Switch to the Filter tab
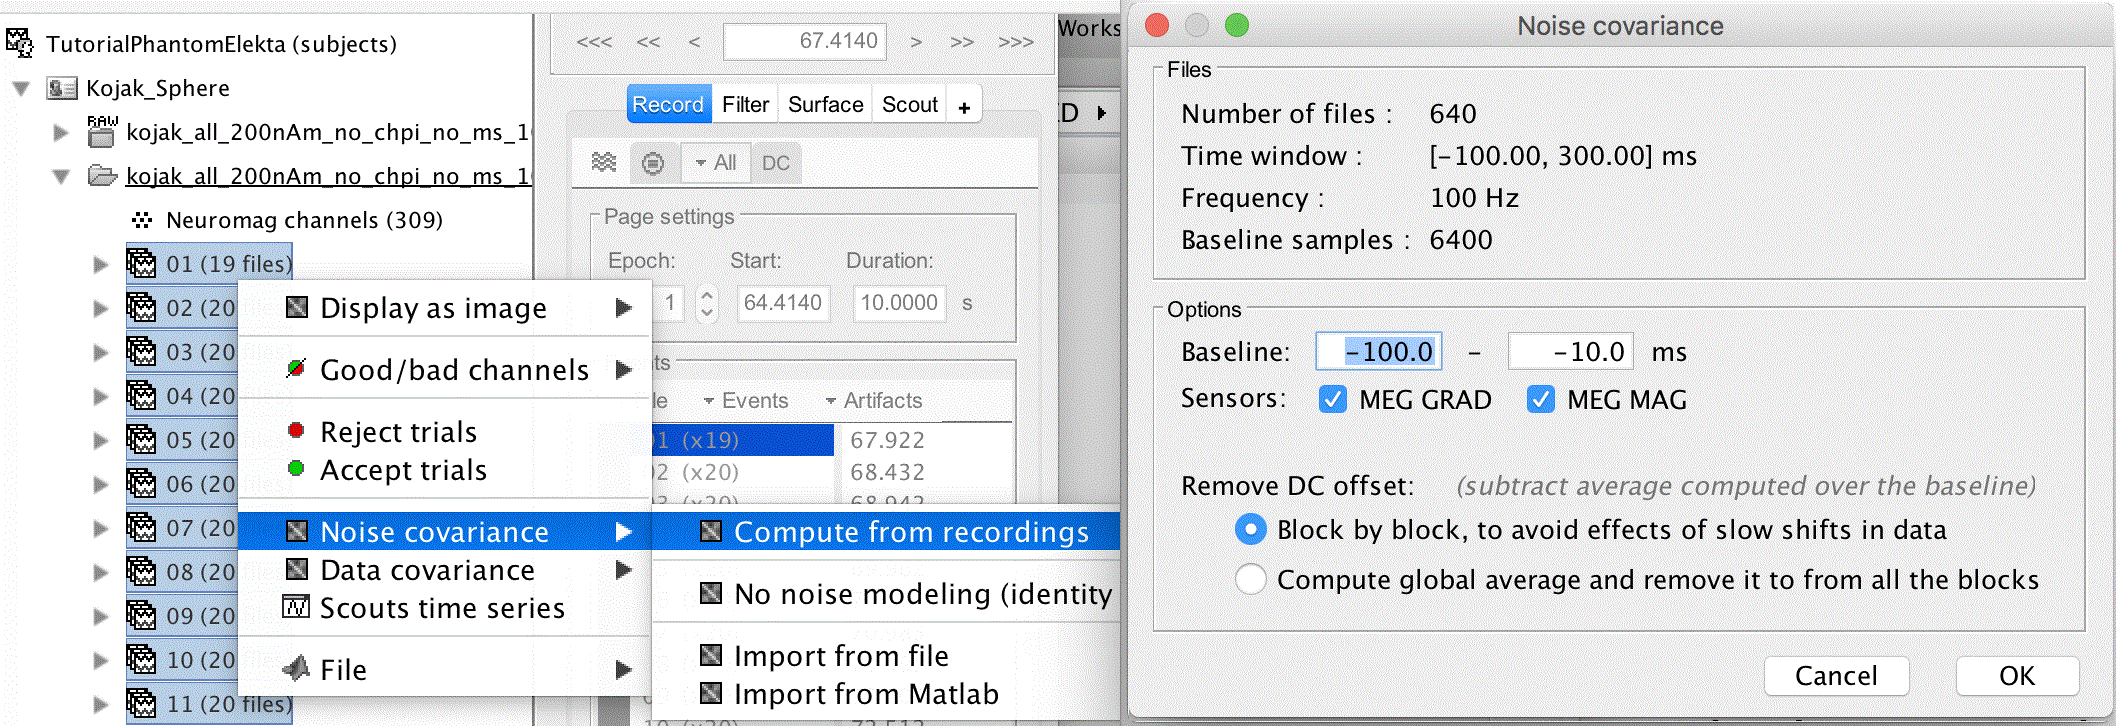This screenshot has width=2116, height=726. (x=745, y=105)
